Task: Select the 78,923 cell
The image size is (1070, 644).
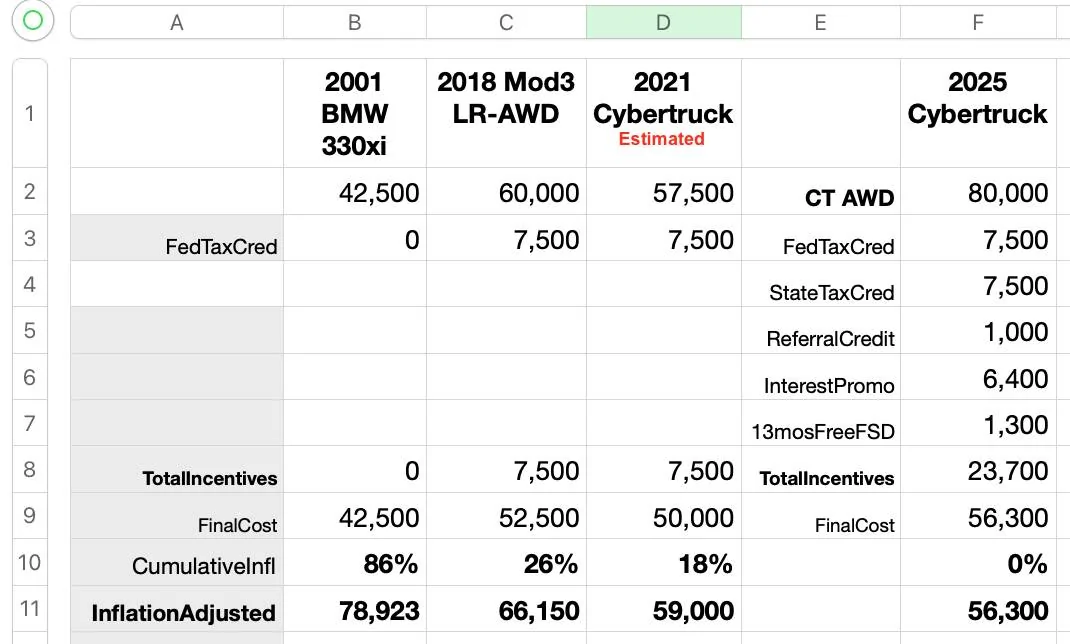Action: pos(355,609)
